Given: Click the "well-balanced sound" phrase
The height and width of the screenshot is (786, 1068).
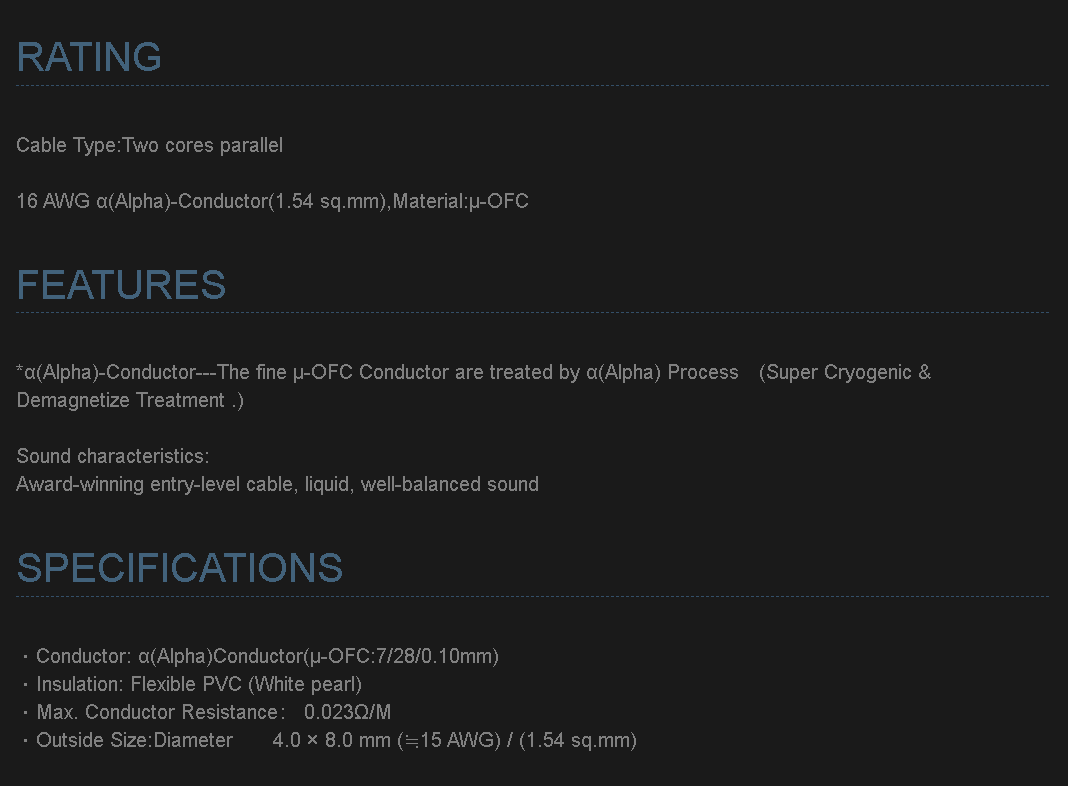Looking at the screenshot, I should (x=450, y=485).
